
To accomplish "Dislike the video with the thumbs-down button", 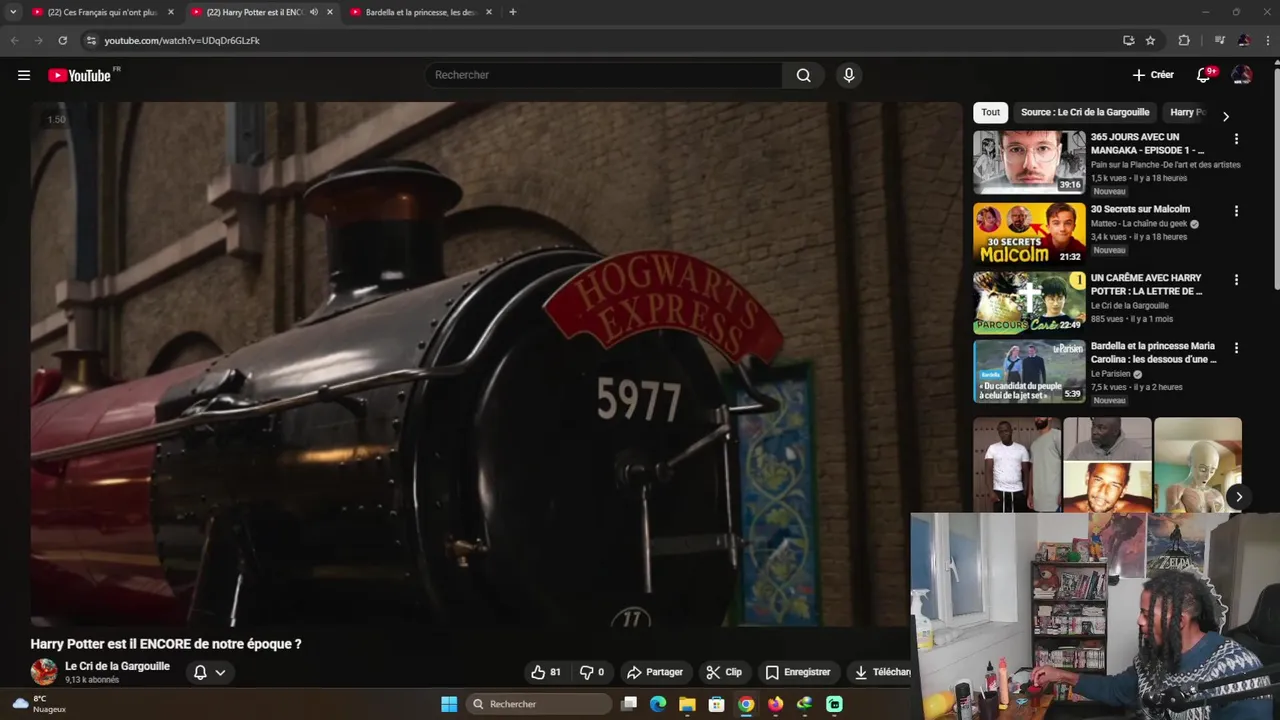I will pyautogui.click(x=592, y=672).
